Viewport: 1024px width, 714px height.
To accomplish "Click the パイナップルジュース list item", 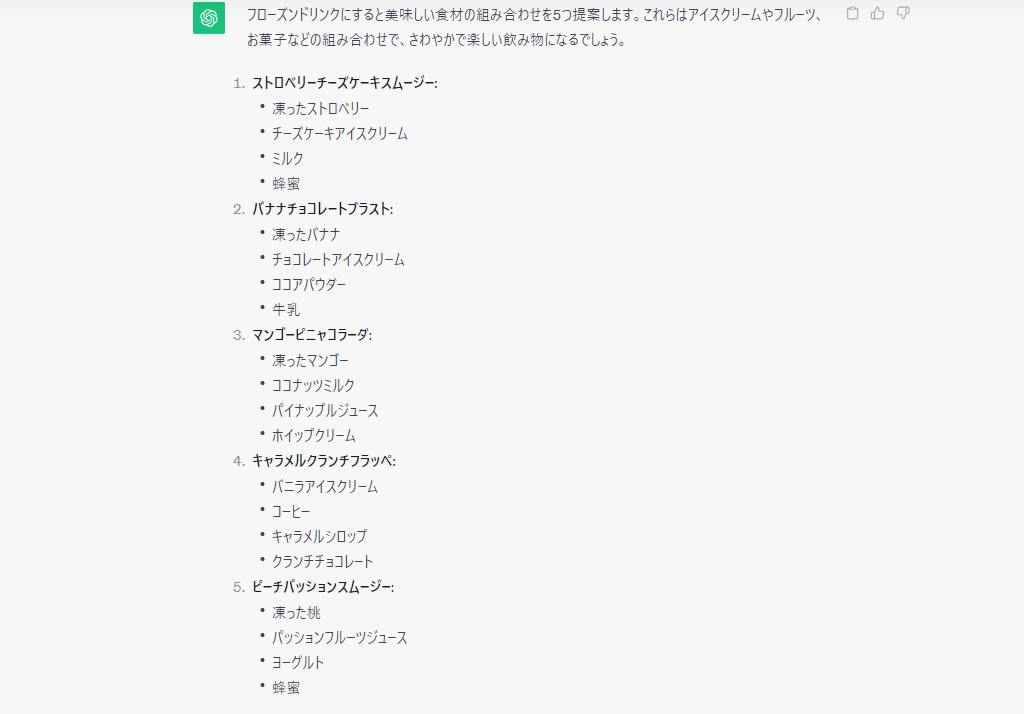I will 325,411.
